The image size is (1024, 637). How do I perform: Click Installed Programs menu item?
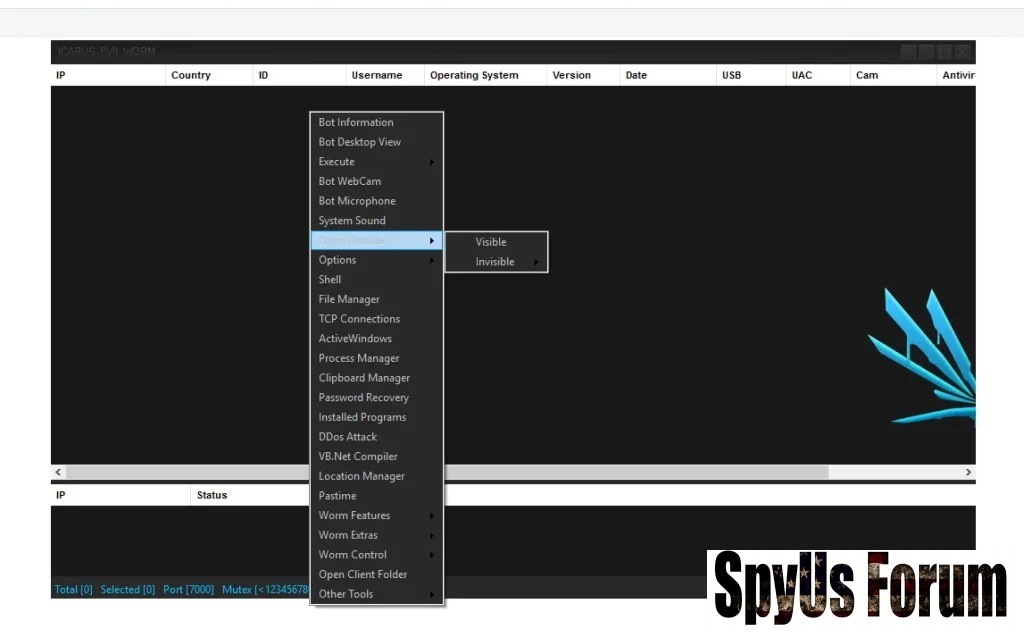[362, 417]
